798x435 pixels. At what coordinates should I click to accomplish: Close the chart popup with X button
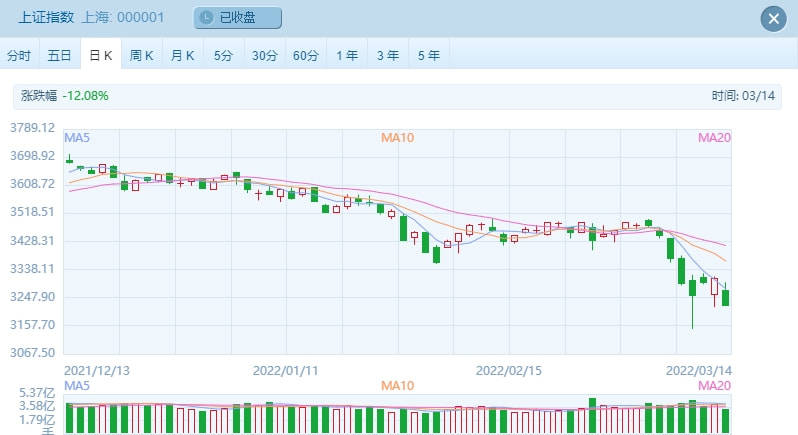(772, 18)
